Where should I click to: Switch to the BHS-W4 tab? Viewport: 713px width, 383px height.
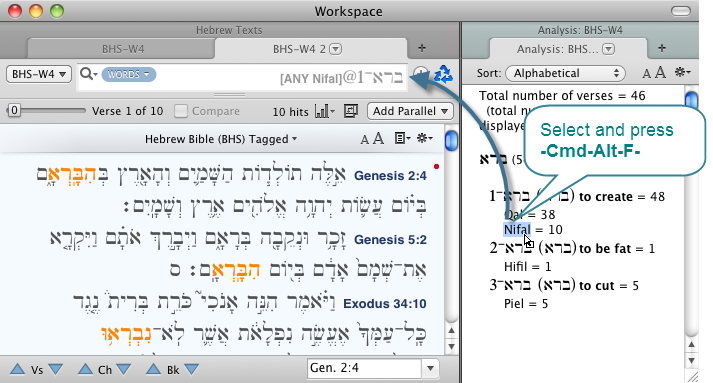[x=123, y=49]
